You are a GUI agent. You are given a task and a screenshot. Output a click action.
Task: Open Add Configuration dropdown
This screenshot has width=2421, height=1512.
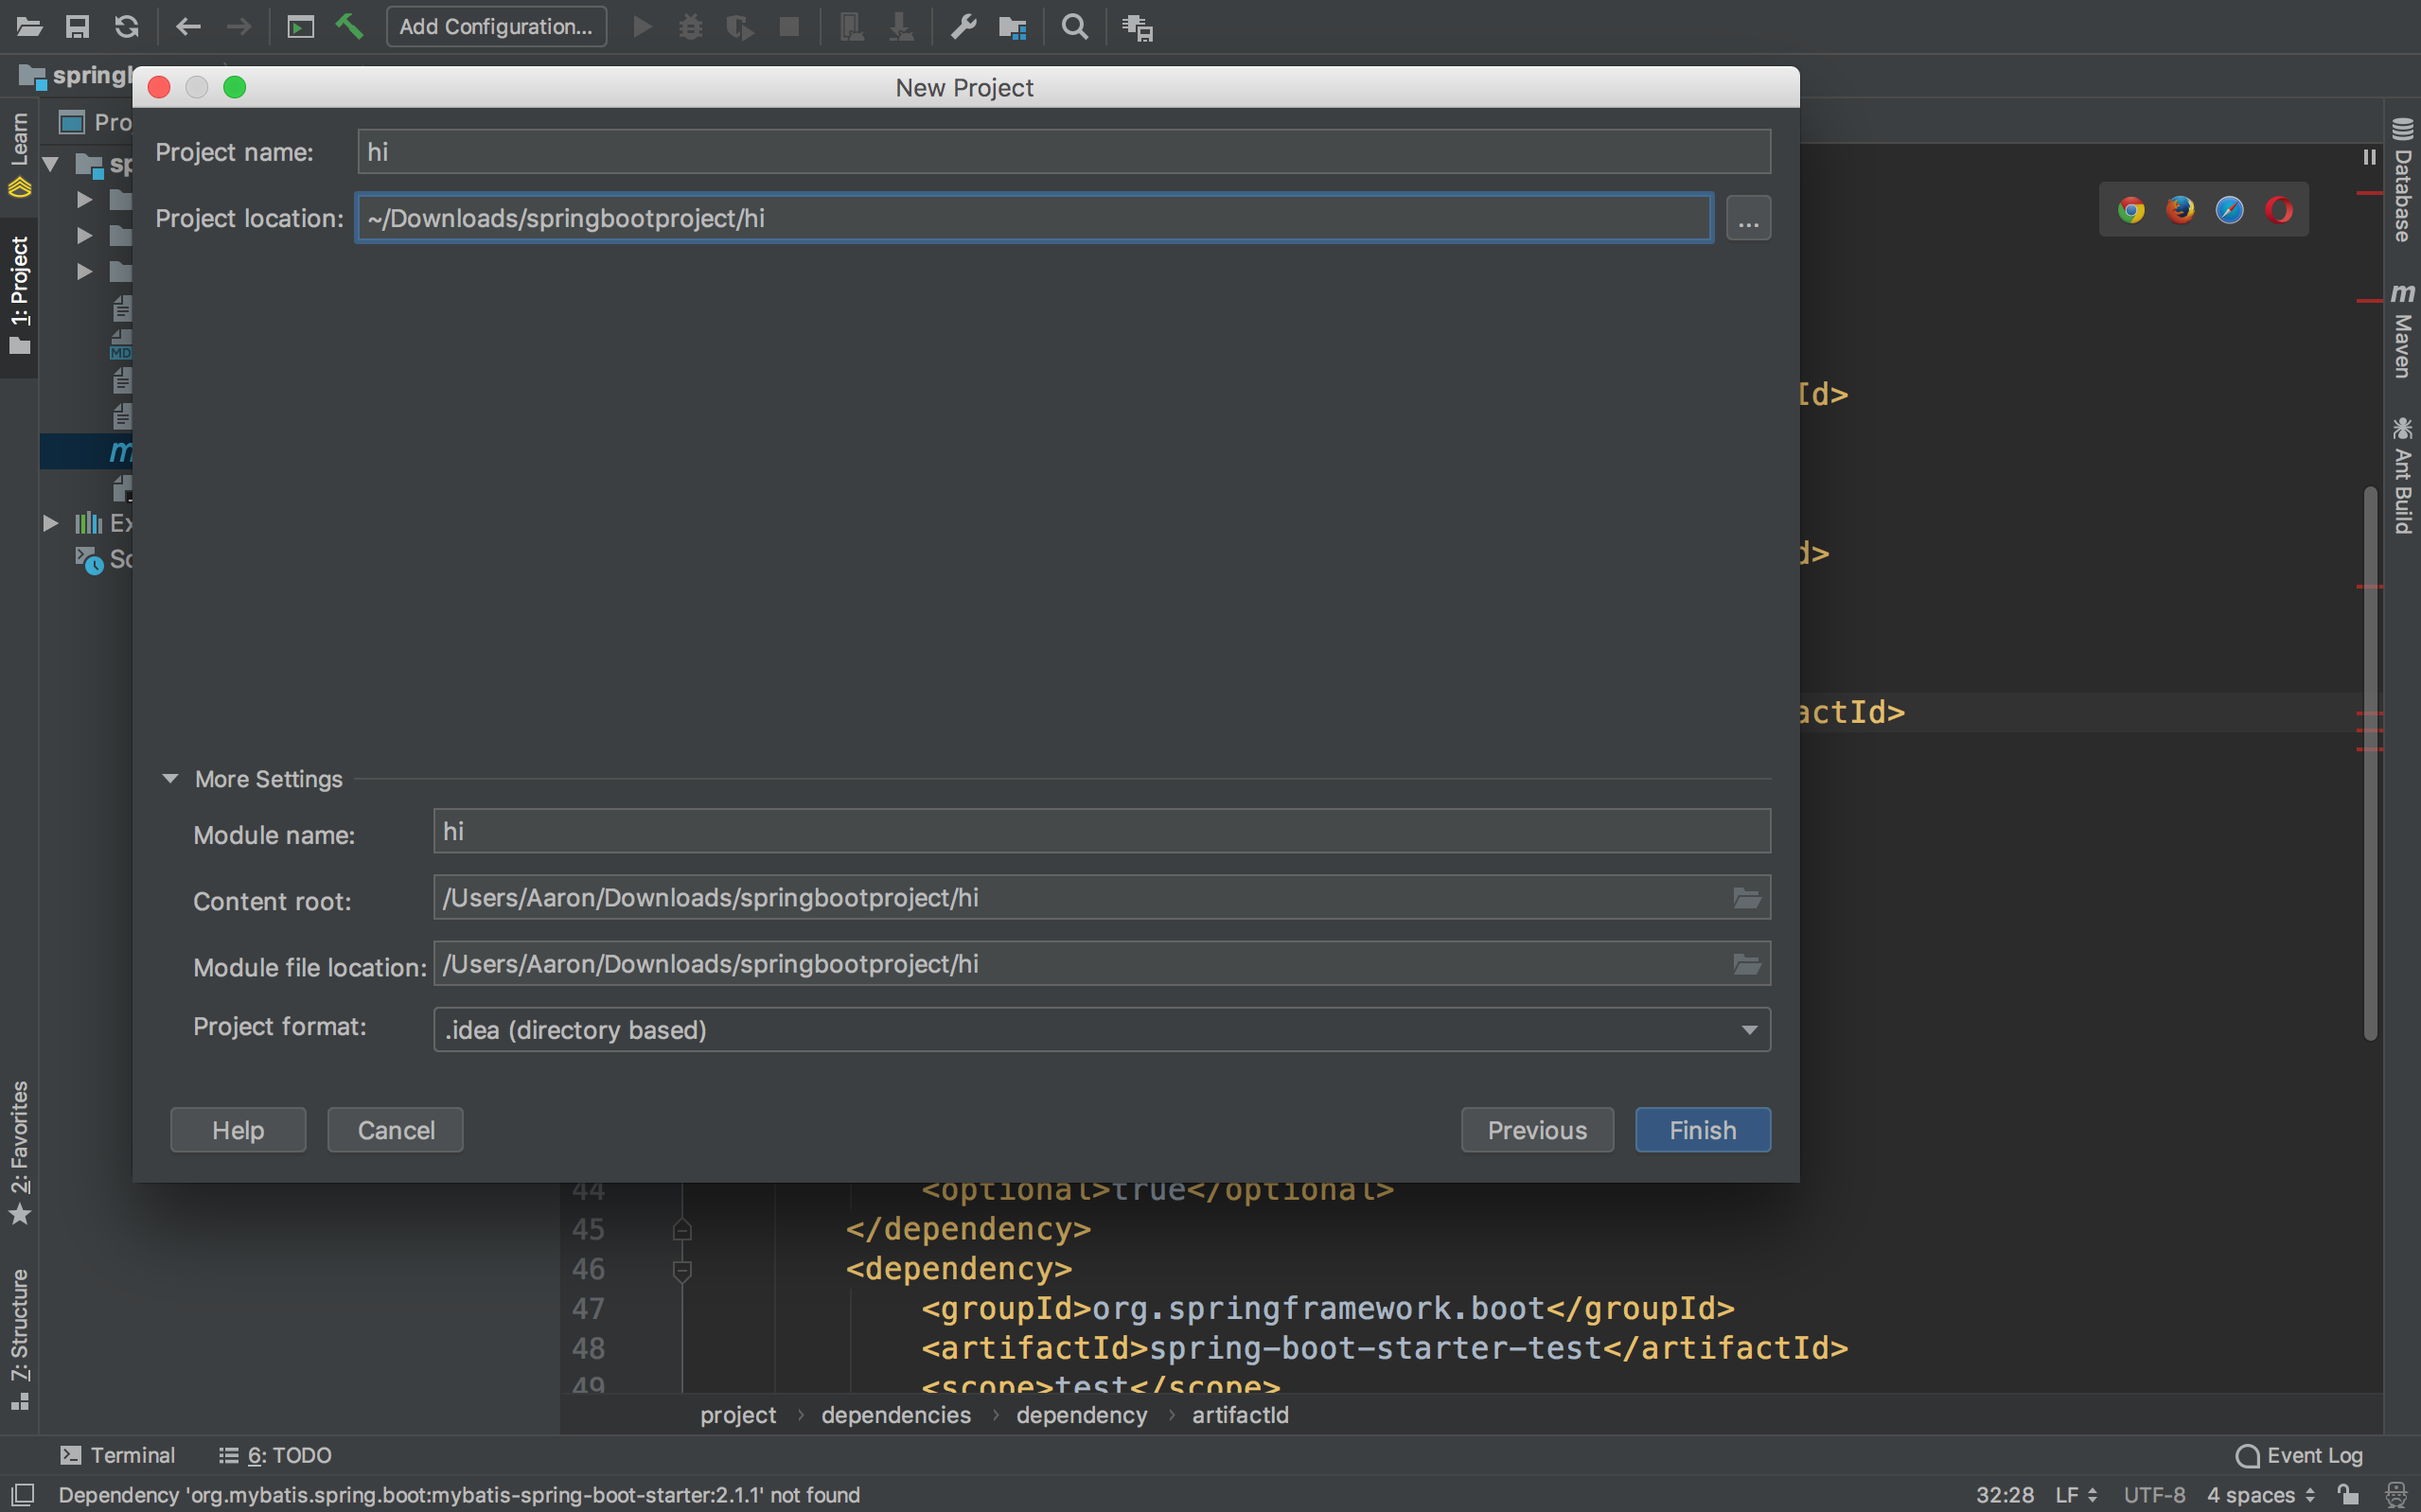coord(496,27)
